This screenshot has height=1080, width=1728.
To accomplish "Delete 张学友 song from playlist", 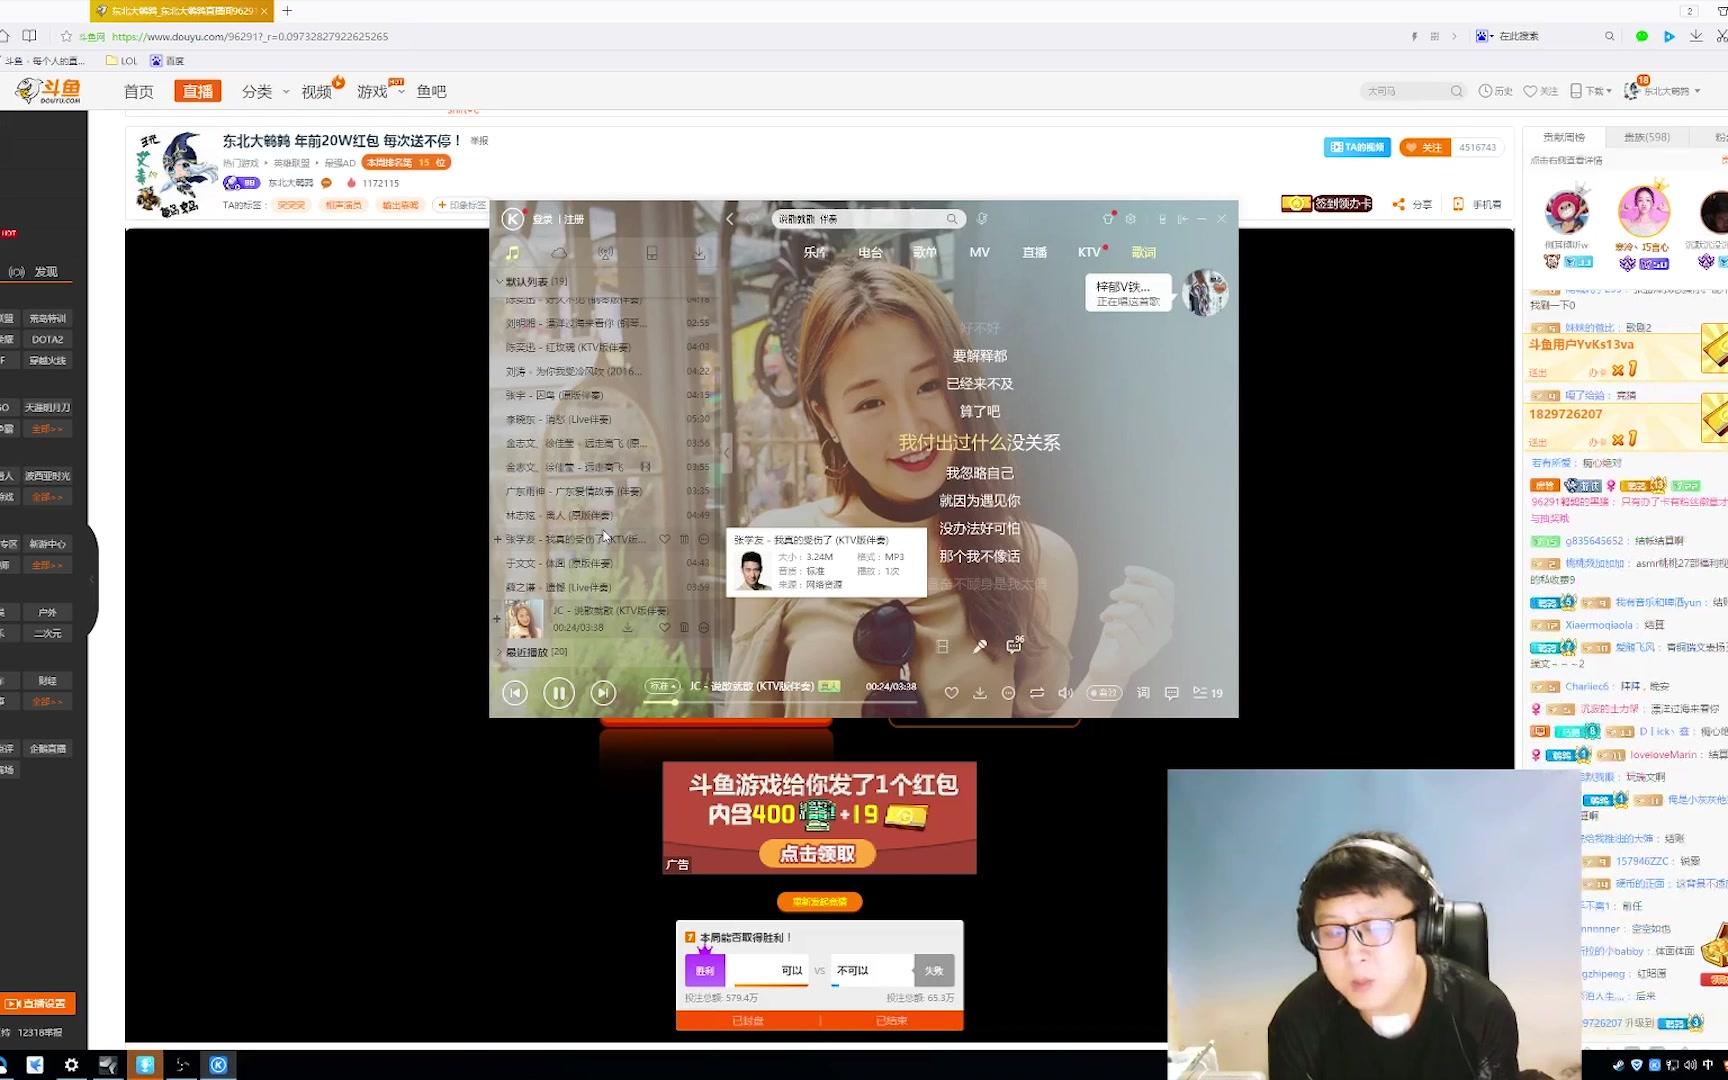I will 685,539.
